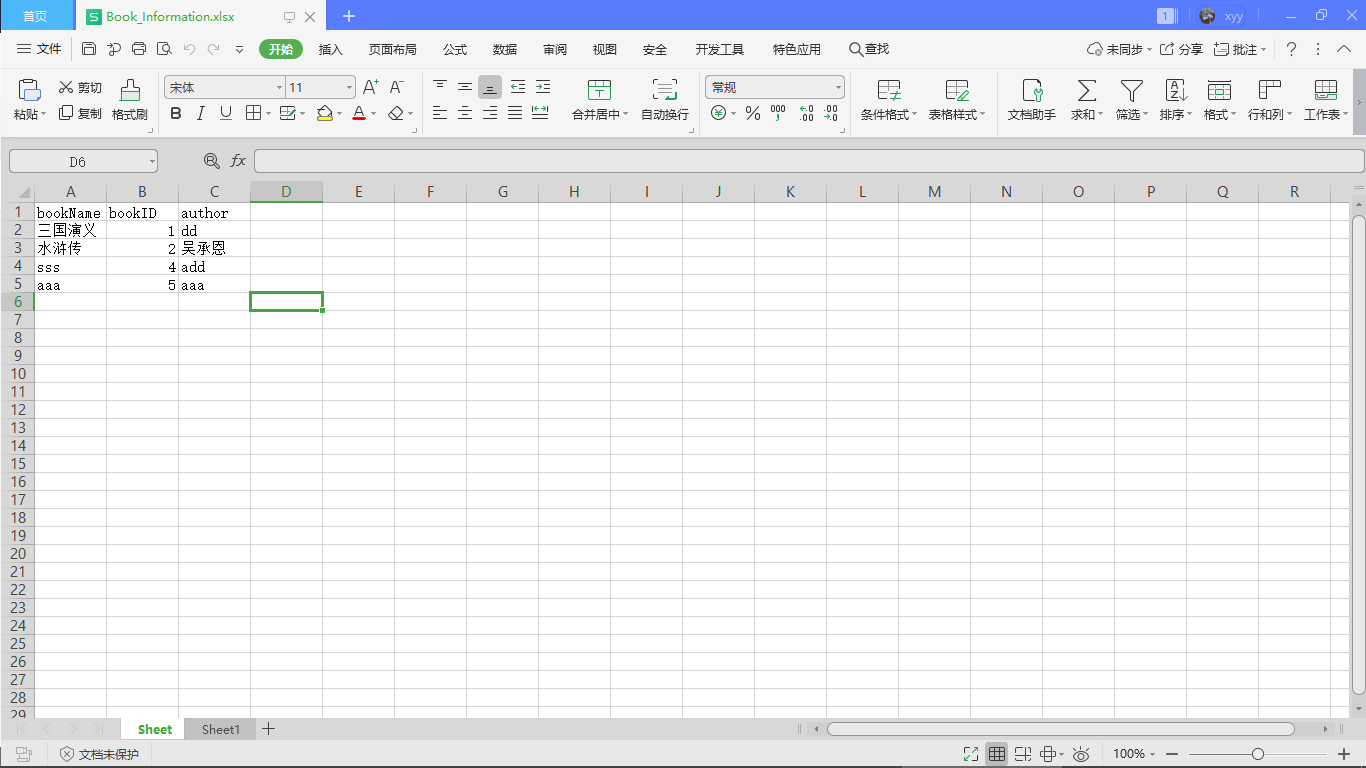The width and height of the screenshot is (1366, 768).
Task: Open the fill color bucket dropdown
Action: pyautogui.click(x=339, y=115)
